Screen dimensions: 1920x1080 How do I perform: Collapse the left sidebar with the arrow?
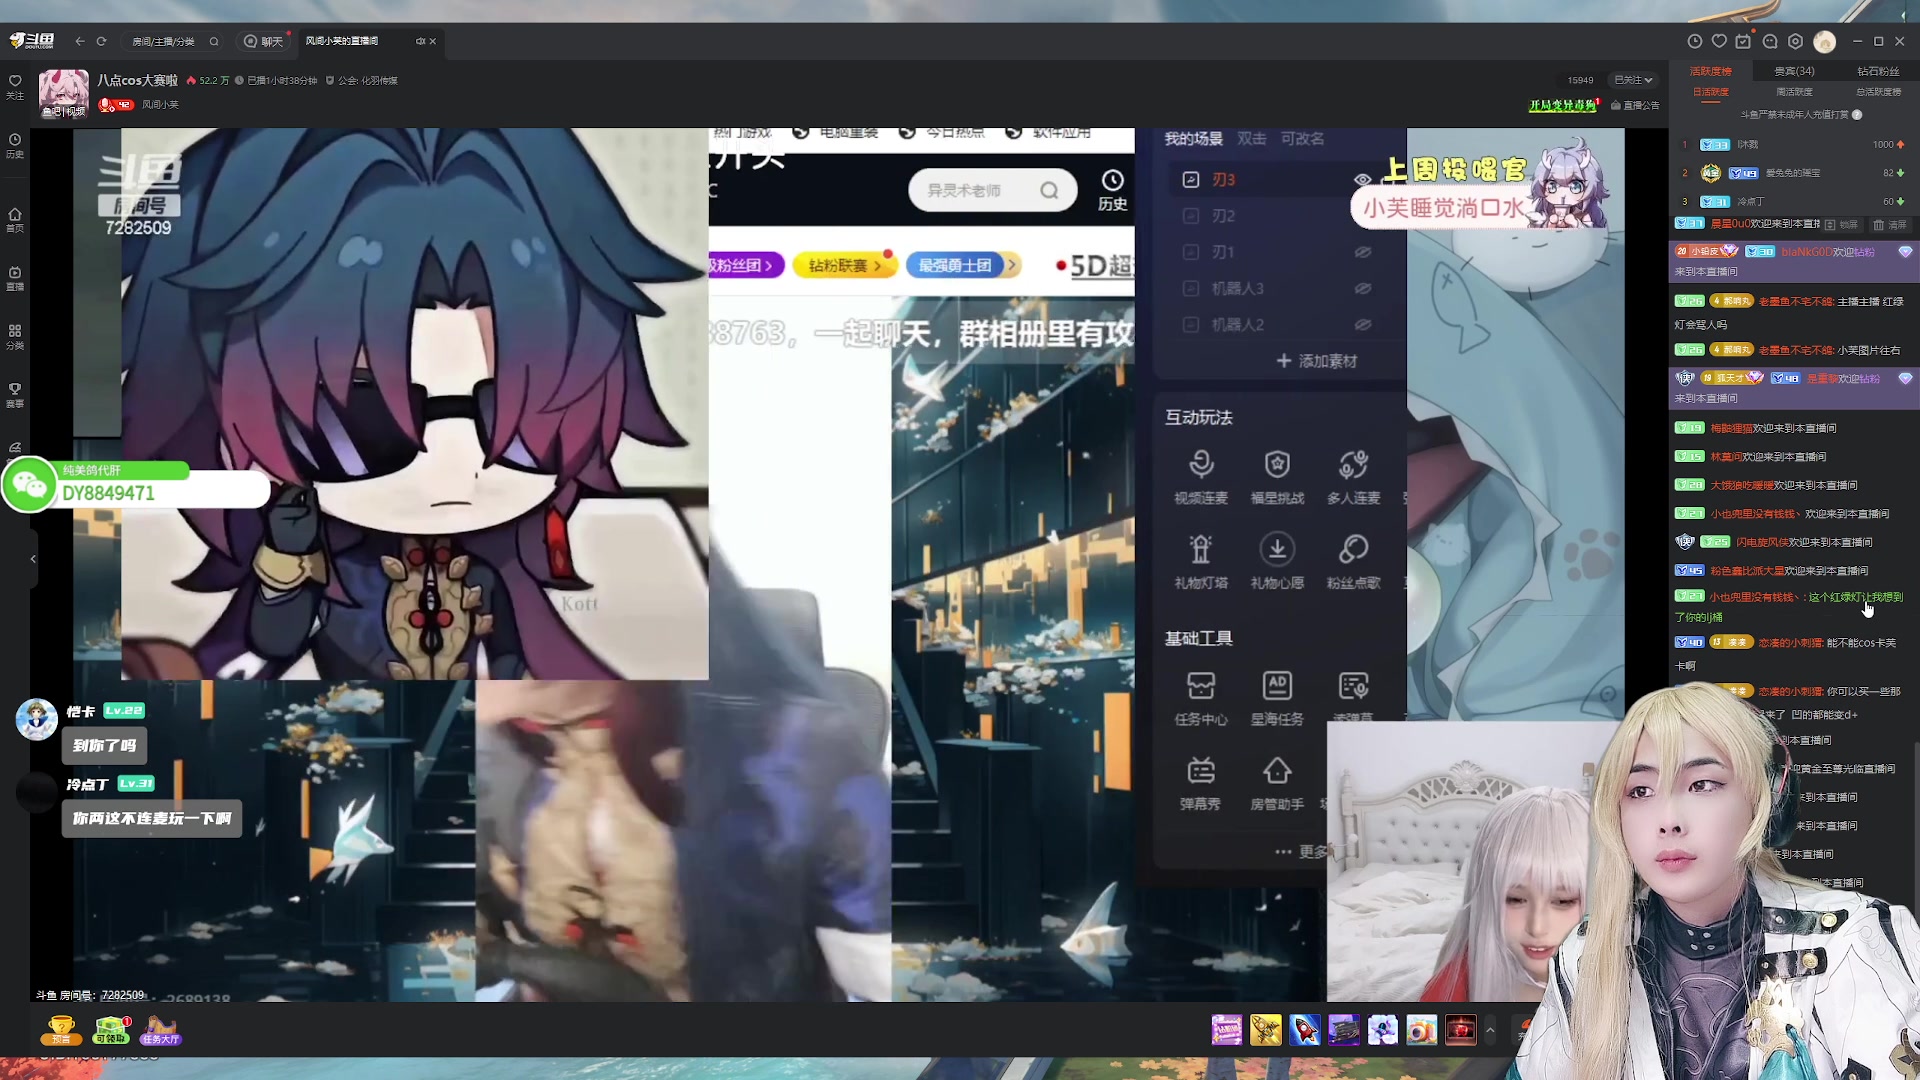pos(33,559)
